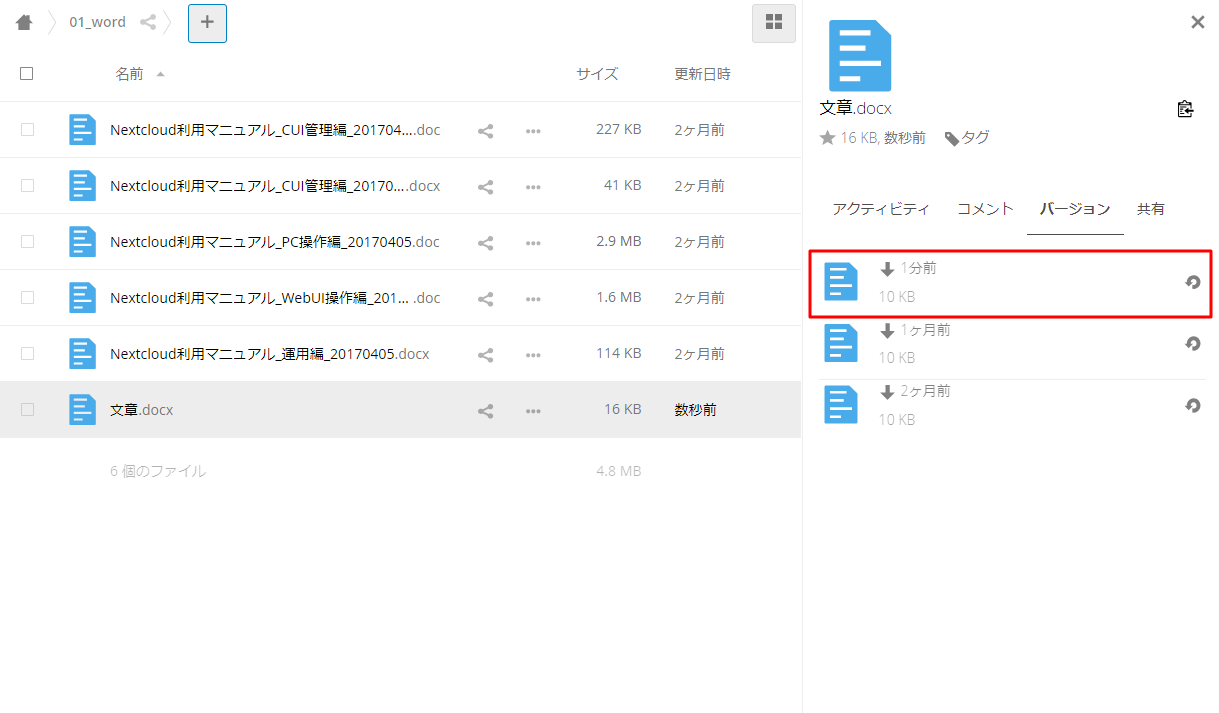Click the 2ヶ月前 version document thumbnail
1219x713 pixels.
click(x=841, y=404)
